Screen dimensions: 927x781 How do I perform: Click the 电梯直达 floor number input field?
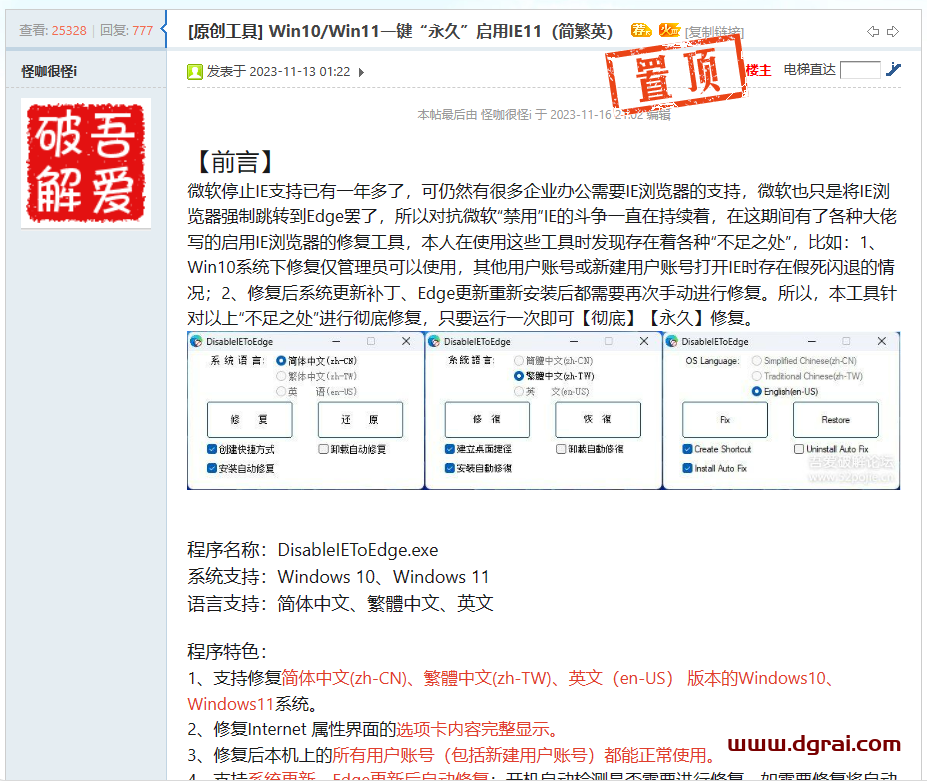click(x=860, y=70)
